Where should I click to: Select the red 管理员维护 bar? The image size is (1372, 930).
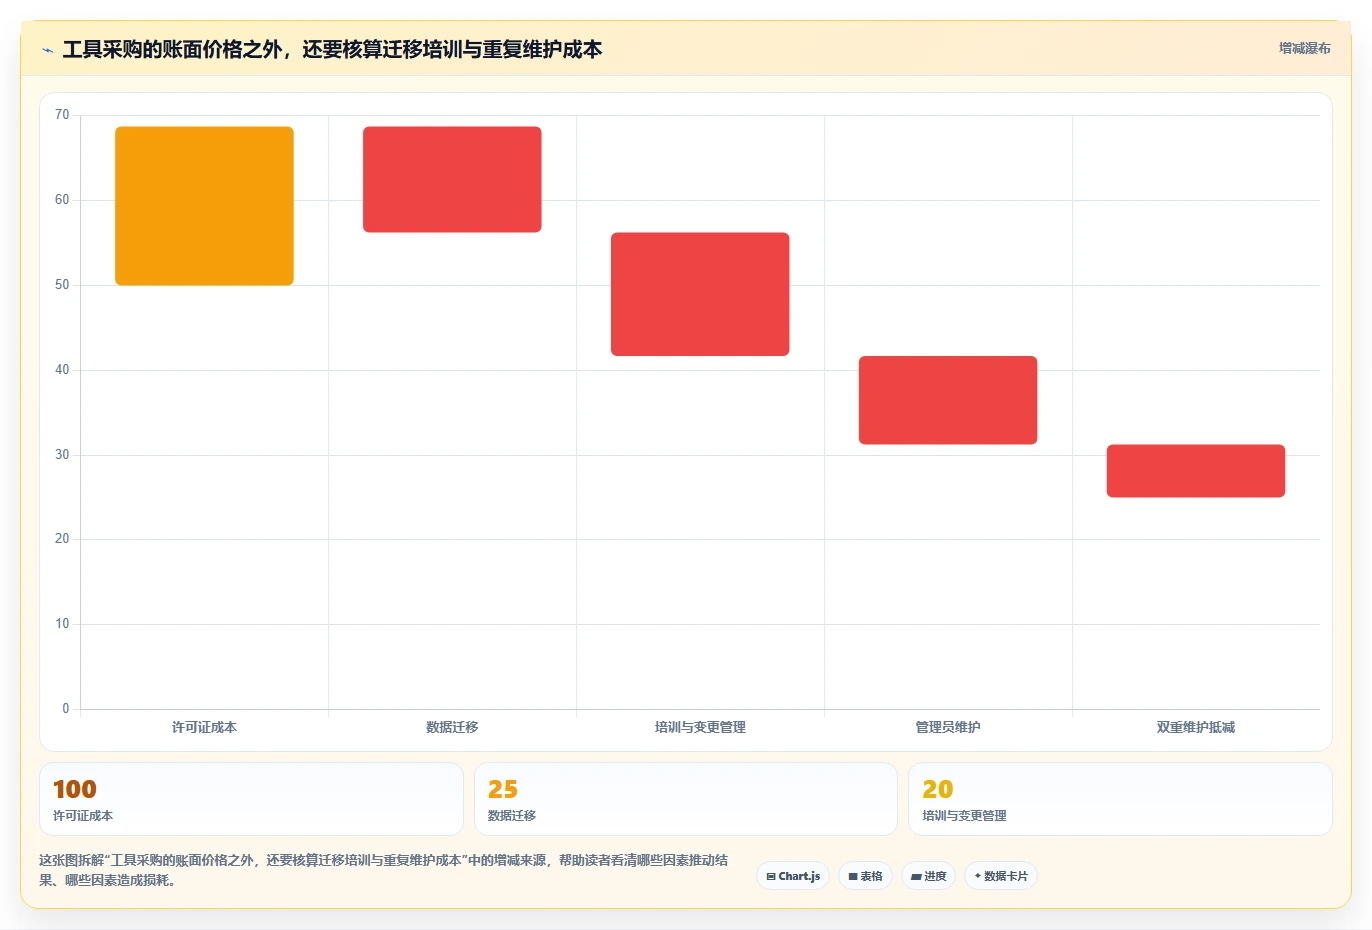tap(948, 400)
